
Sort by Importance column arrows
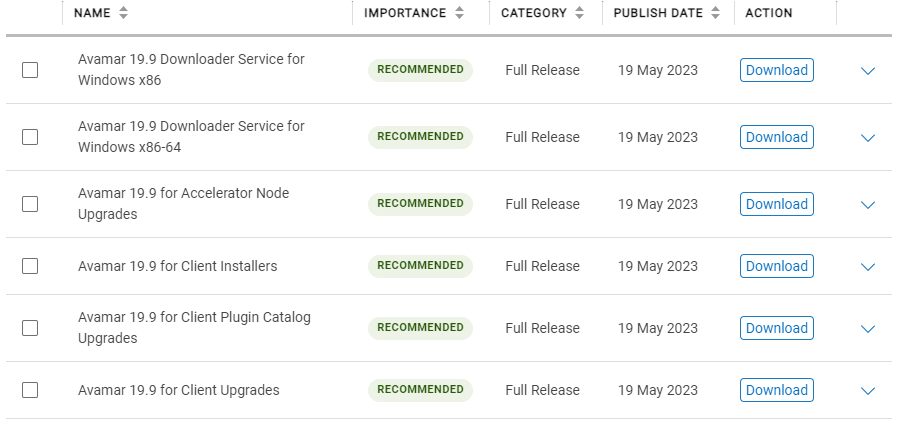click(459, 13)
